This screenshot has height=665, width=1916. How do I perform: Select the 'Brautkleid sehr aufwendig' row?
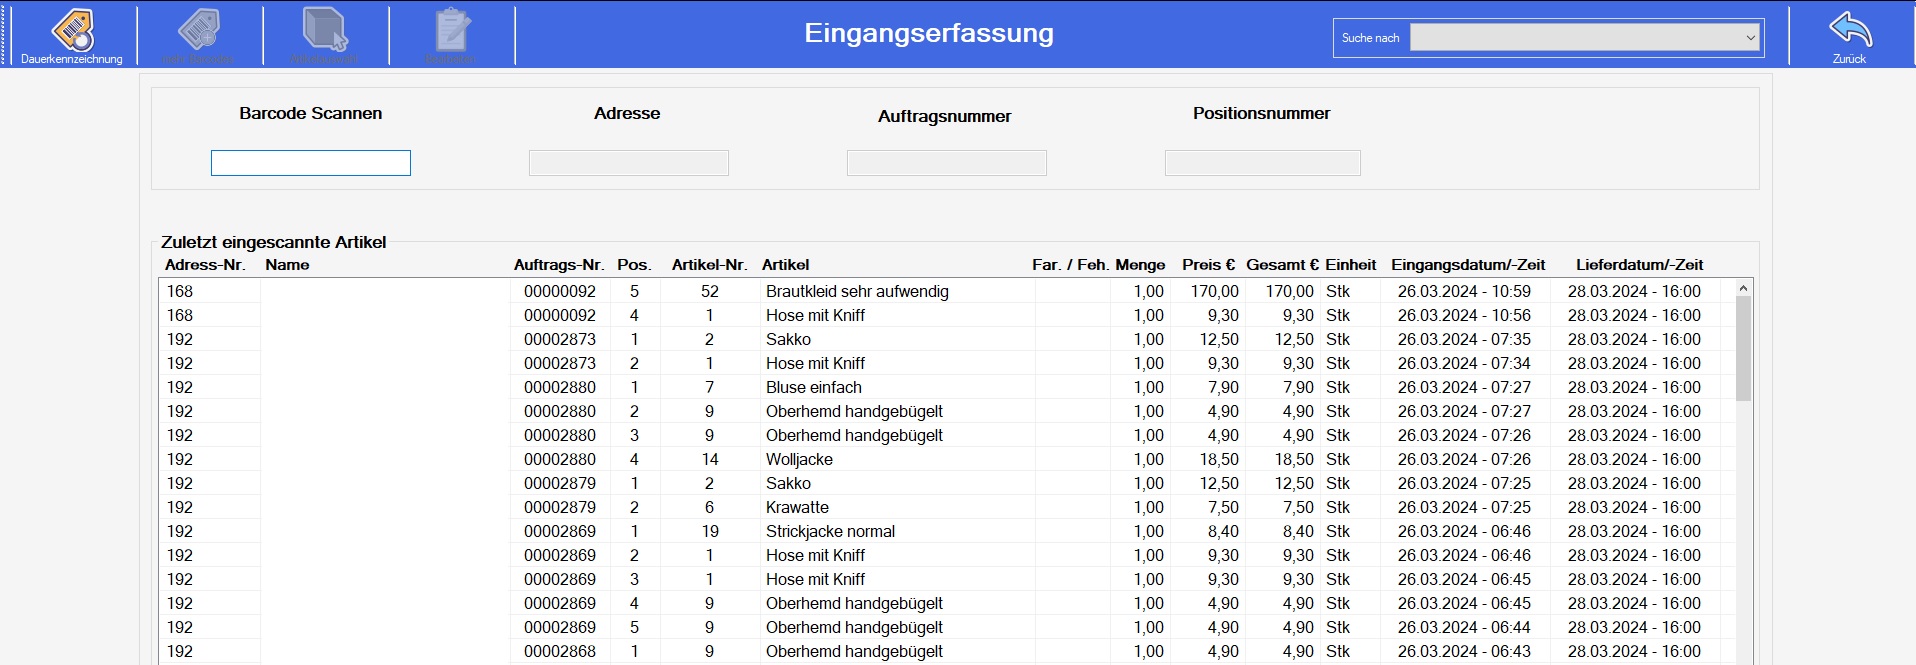point(947,291)
